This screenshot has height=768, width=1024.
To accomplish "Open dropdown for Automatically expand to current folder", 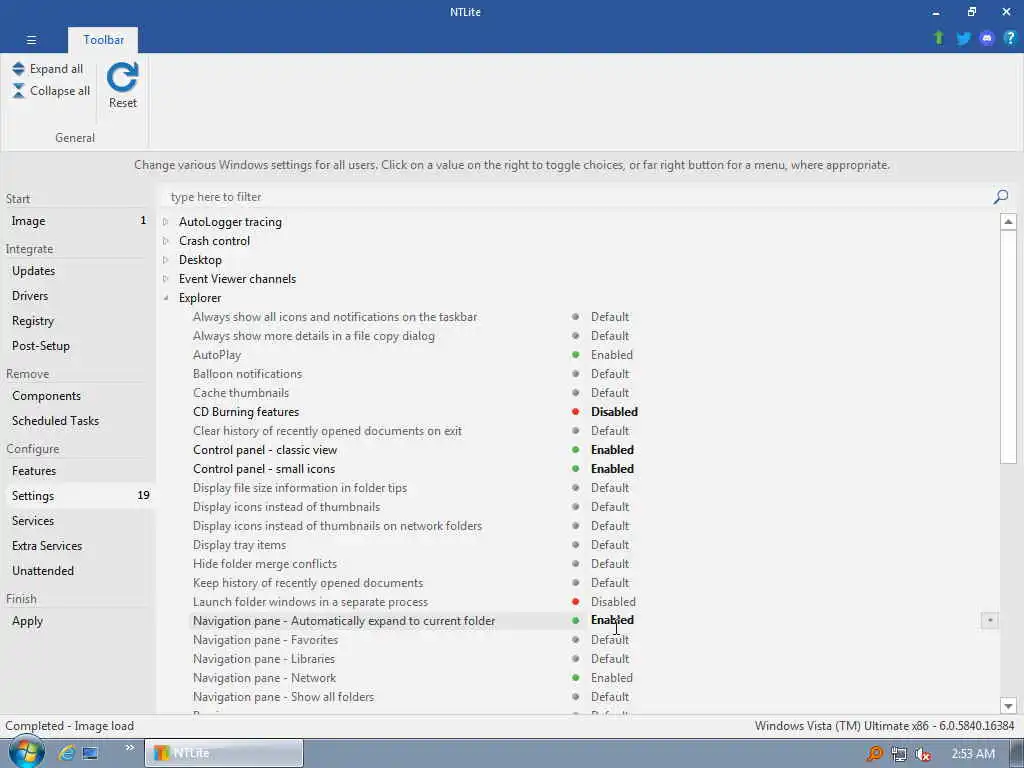I will click(x=989, y=620).
